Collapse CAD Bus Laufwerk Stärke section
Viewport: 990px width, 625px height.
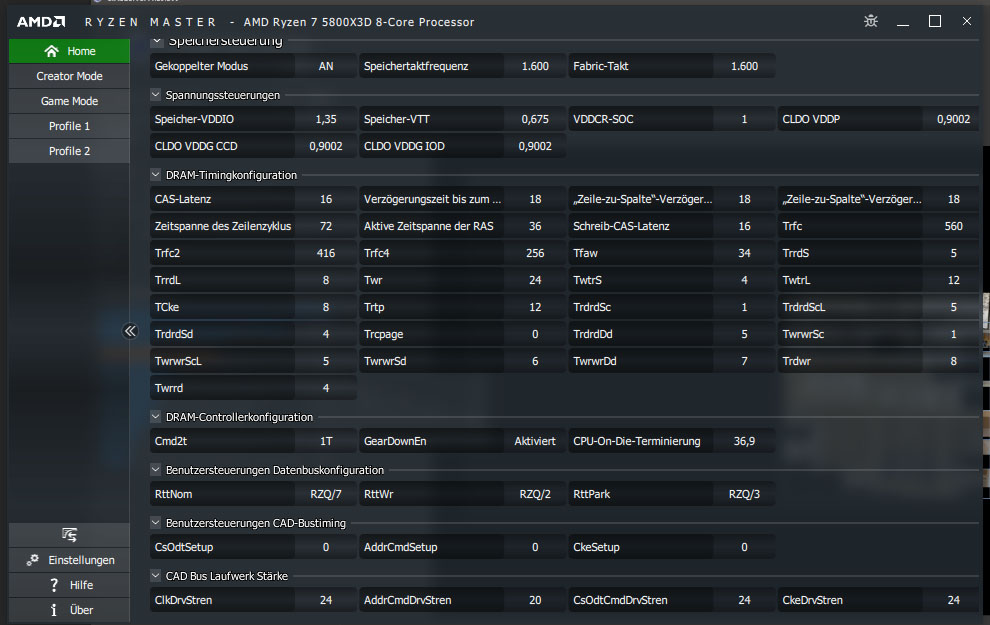coord(156,576)
